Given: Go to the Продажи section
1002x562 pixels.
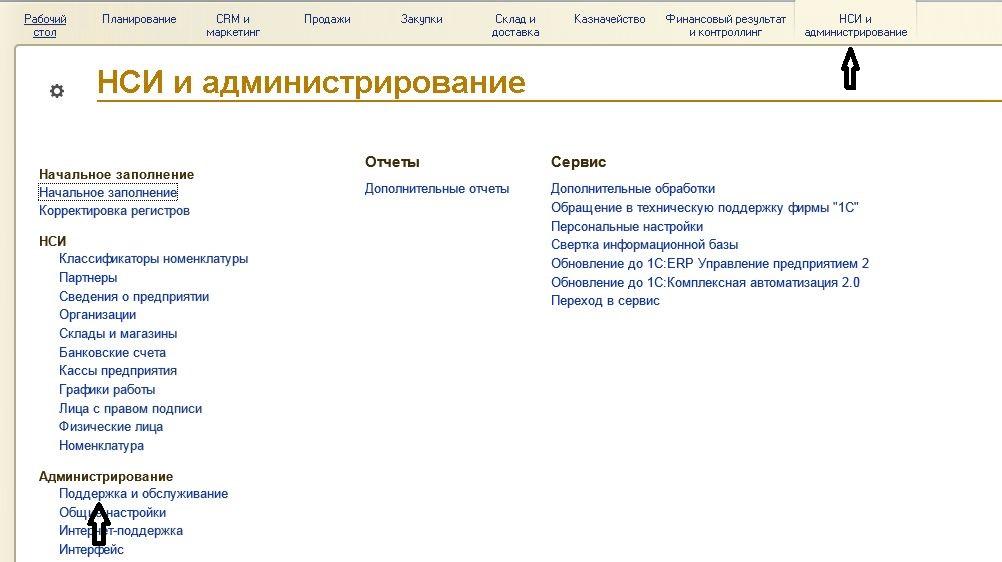Looking at the screenshot, I should pos(327,19).
